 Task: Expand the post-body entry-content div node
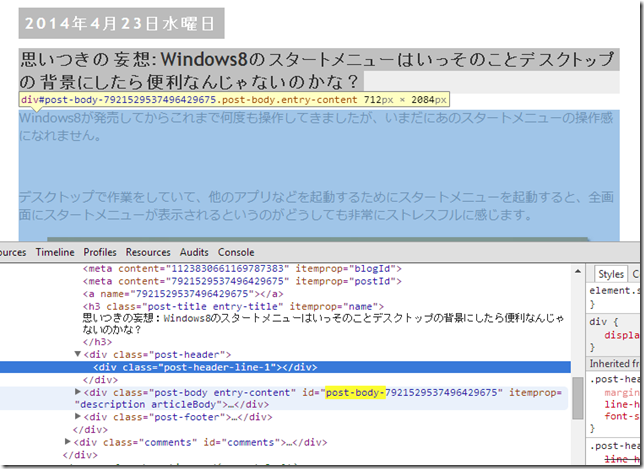click(77, 392)
